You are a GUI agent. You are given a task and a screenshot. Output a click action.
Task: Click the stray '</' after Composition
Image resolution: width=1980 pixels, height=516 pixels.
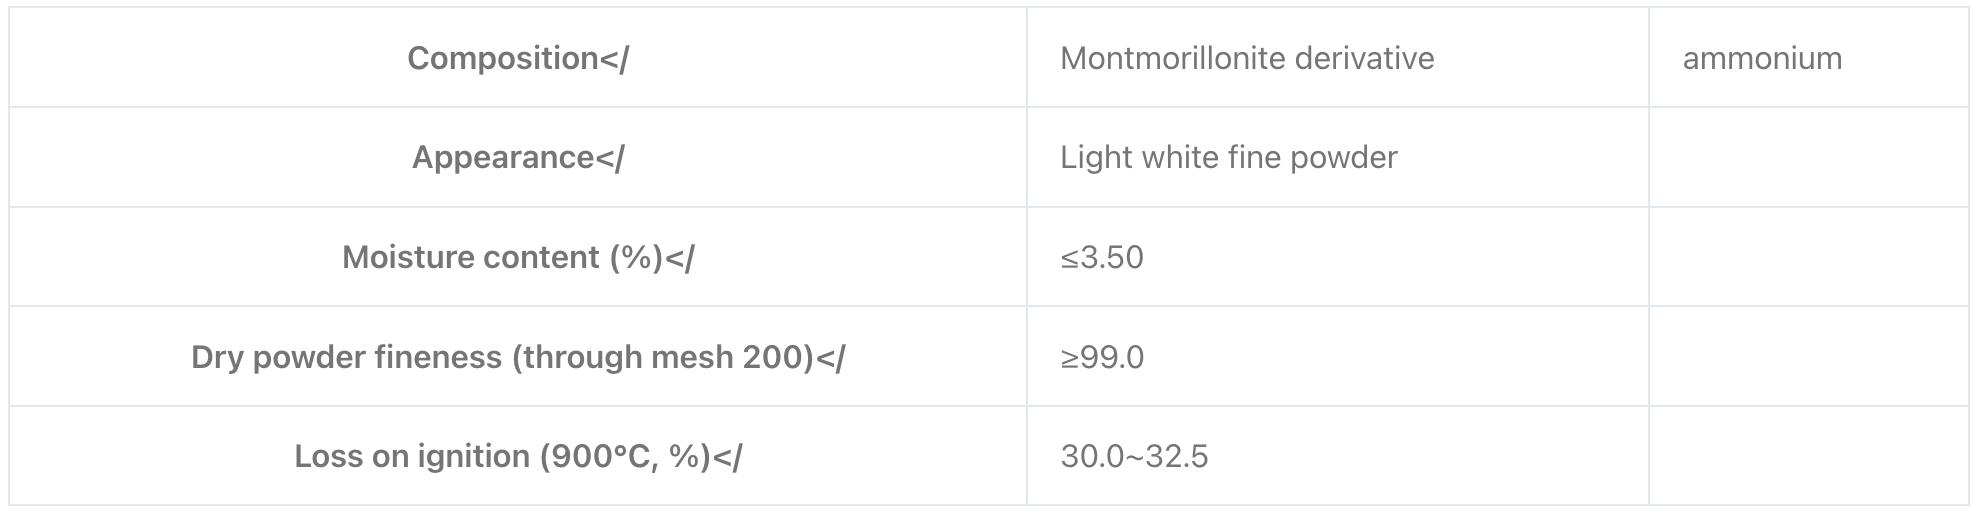point(614,58)
